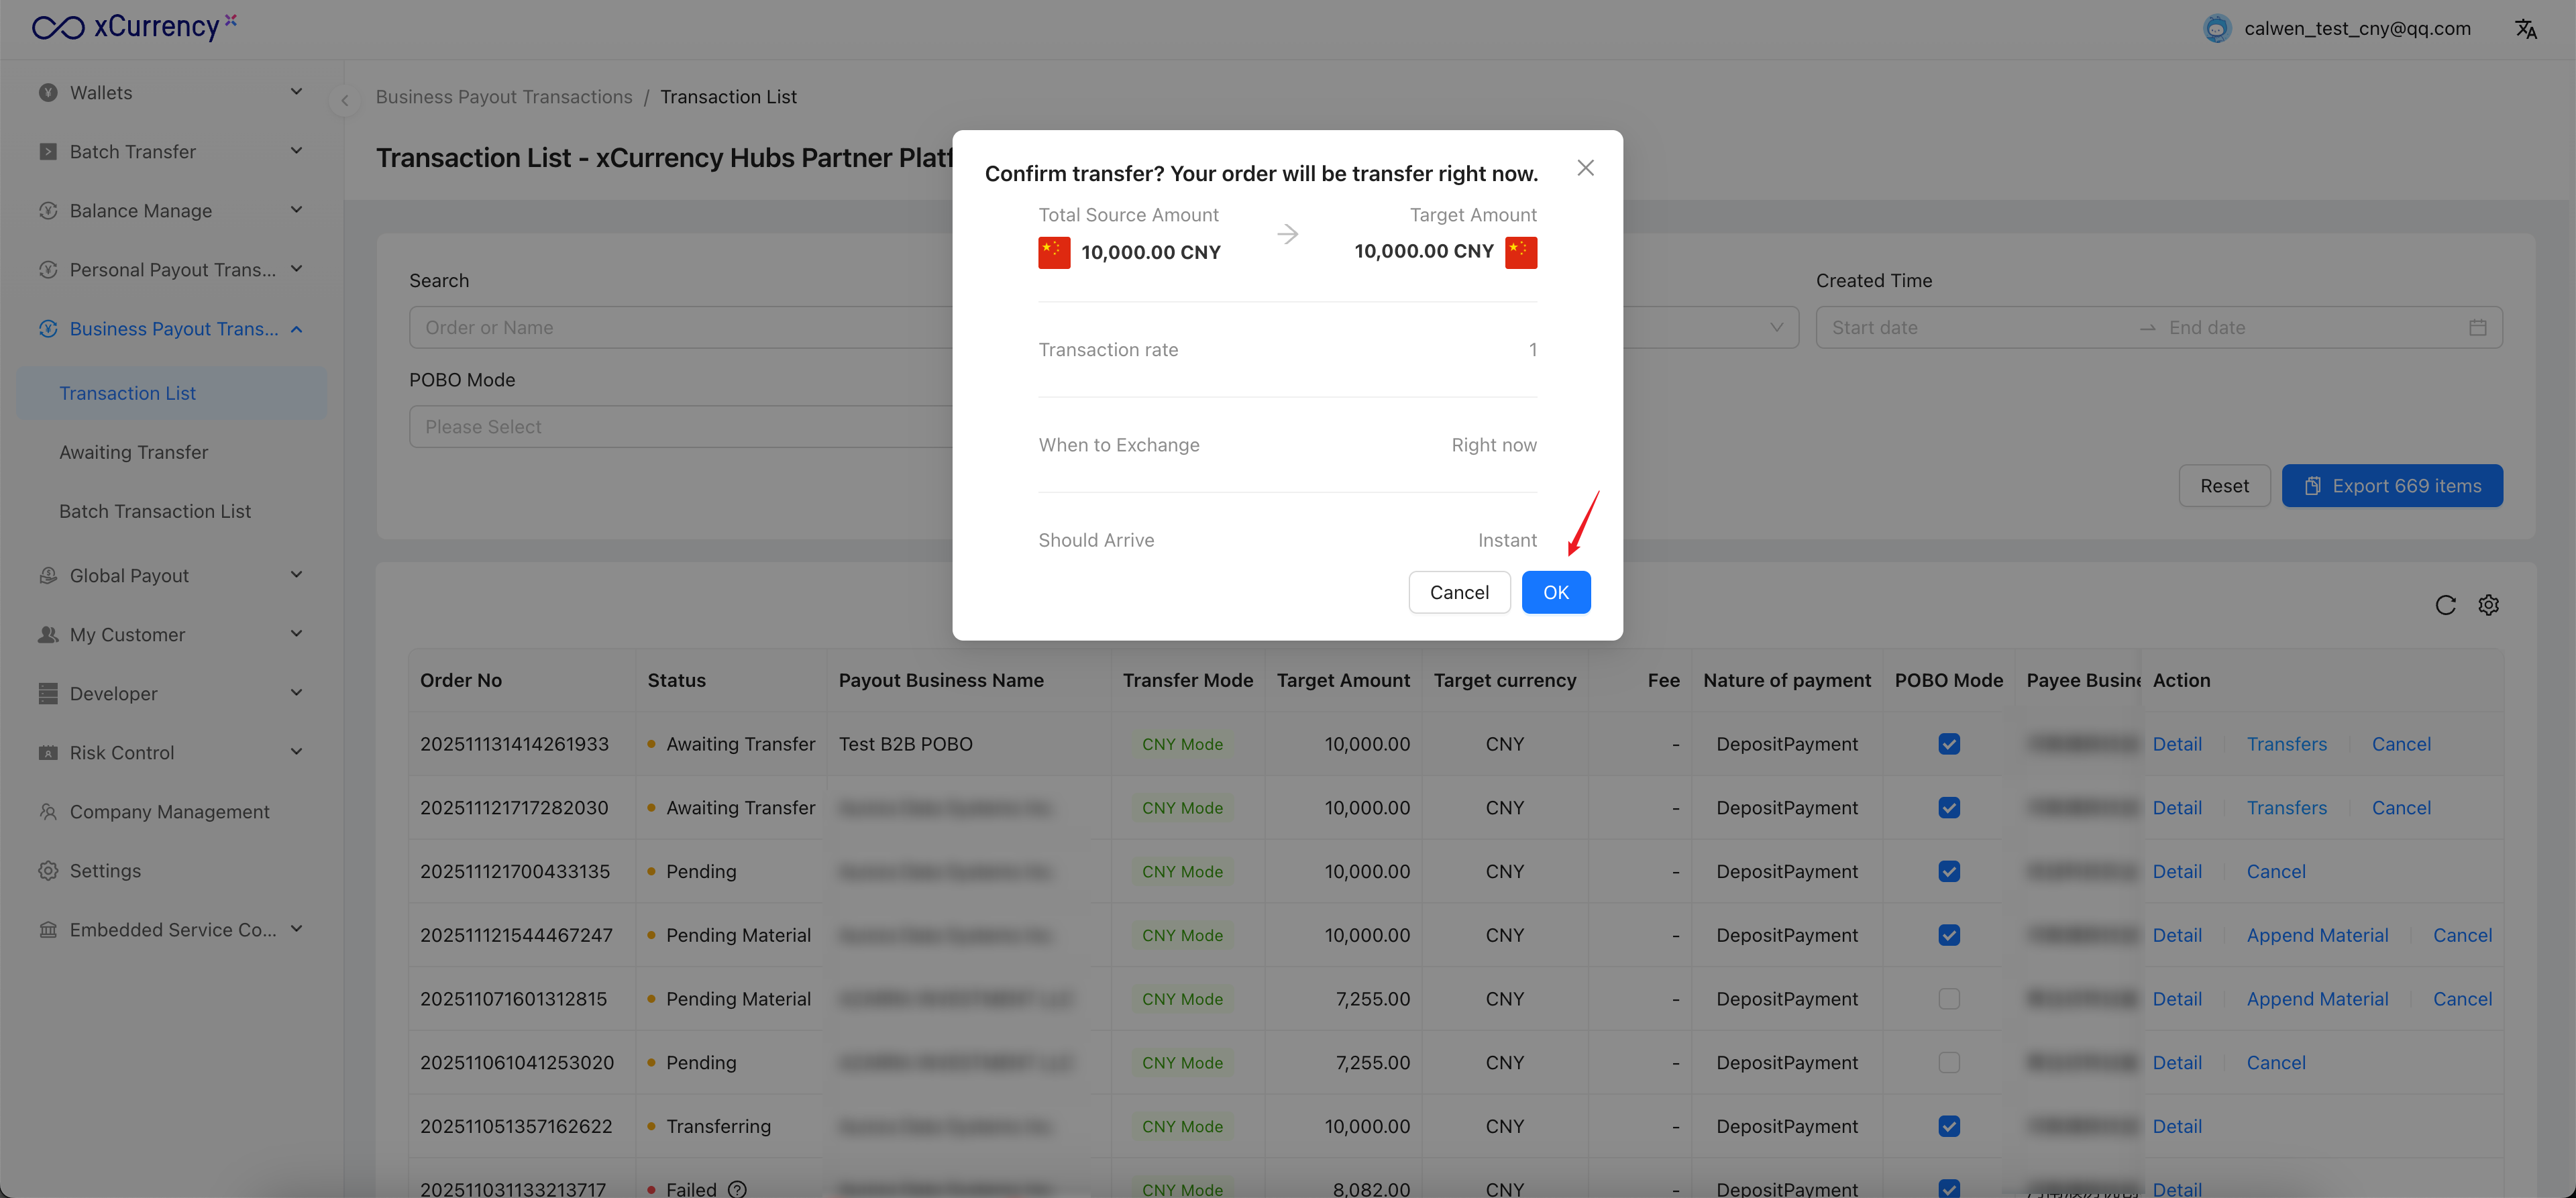This screenshot has width=2576, height=1198.
Task: Open Awaiting Transfer submenu item
Action: [x=134, y=452]
